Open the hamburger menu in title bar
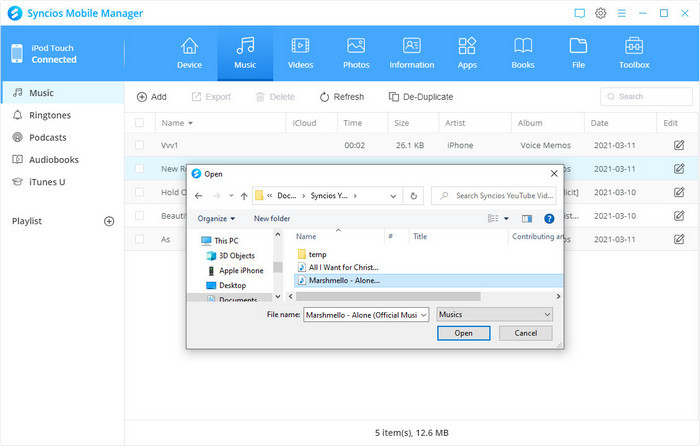The height and width of the screenshot is (446, 700). [621, 13]
